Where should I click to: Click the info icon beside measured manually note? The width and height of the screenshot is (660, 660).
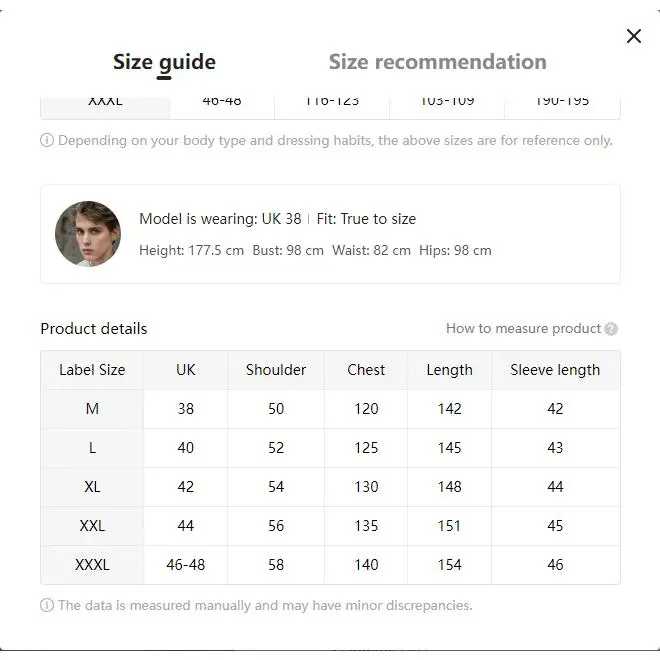pyautogui.click(x=47, y=605)
